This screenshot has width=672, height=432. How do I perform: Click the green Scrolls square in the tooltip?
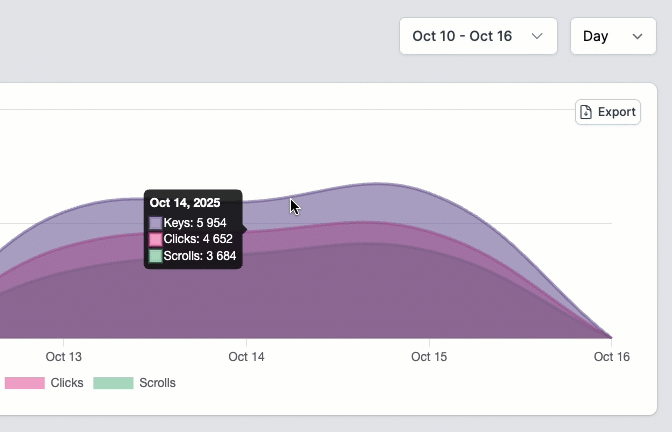pyautogui.click(x=156, y=256)
